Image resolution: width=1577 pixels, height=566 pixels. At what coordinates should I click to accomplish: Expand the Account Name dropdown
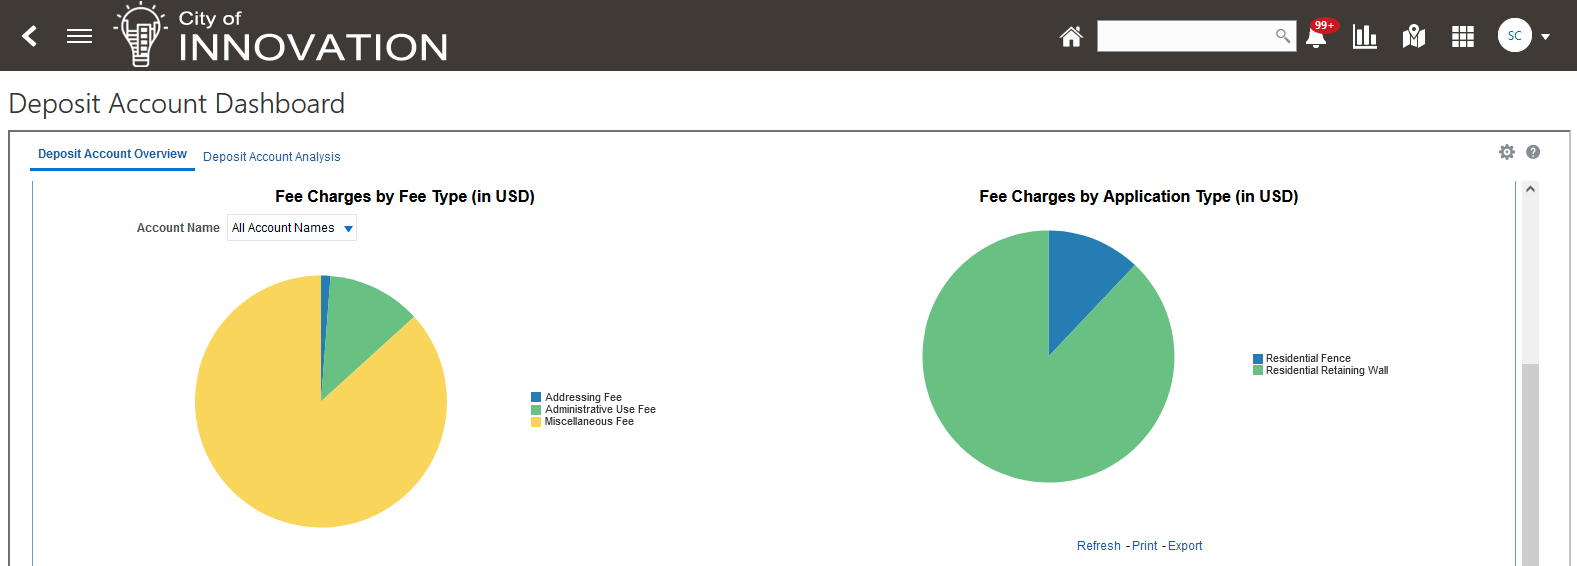348,229
